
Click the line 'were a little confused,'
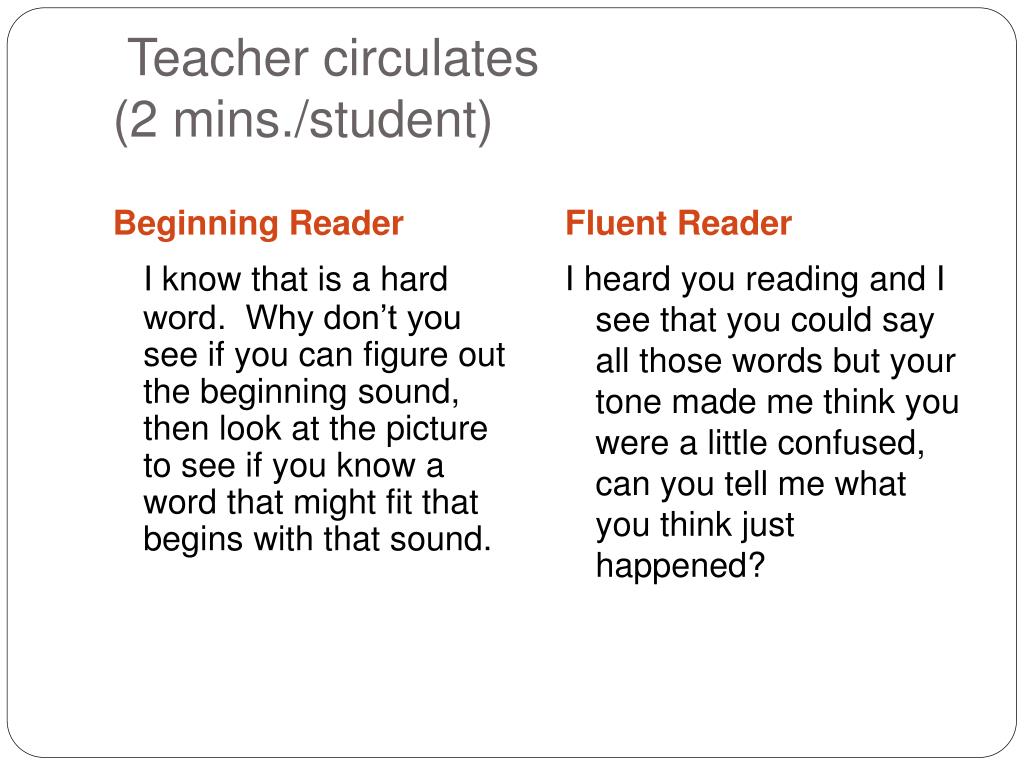point(760,443)
